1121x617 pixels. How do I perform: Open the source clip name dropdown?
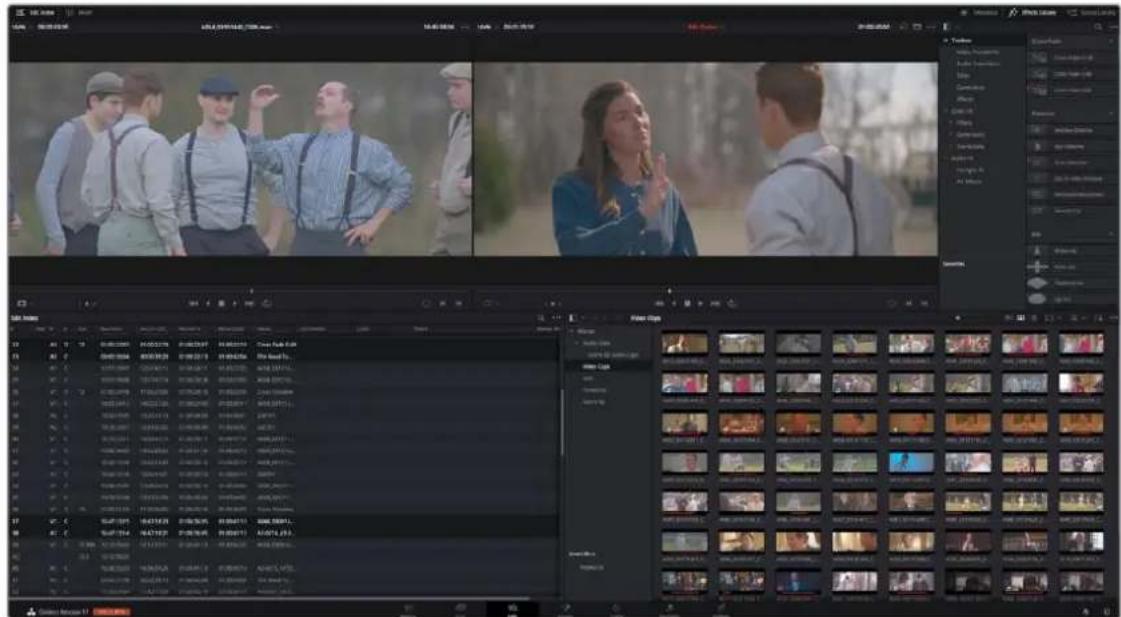(240, 27)
